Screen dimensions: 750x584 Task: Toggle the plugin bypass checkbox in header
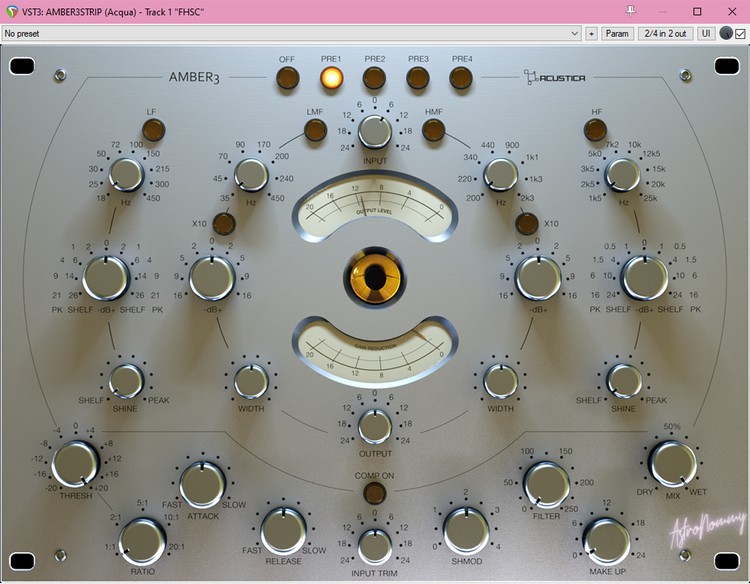pos(740,33)
